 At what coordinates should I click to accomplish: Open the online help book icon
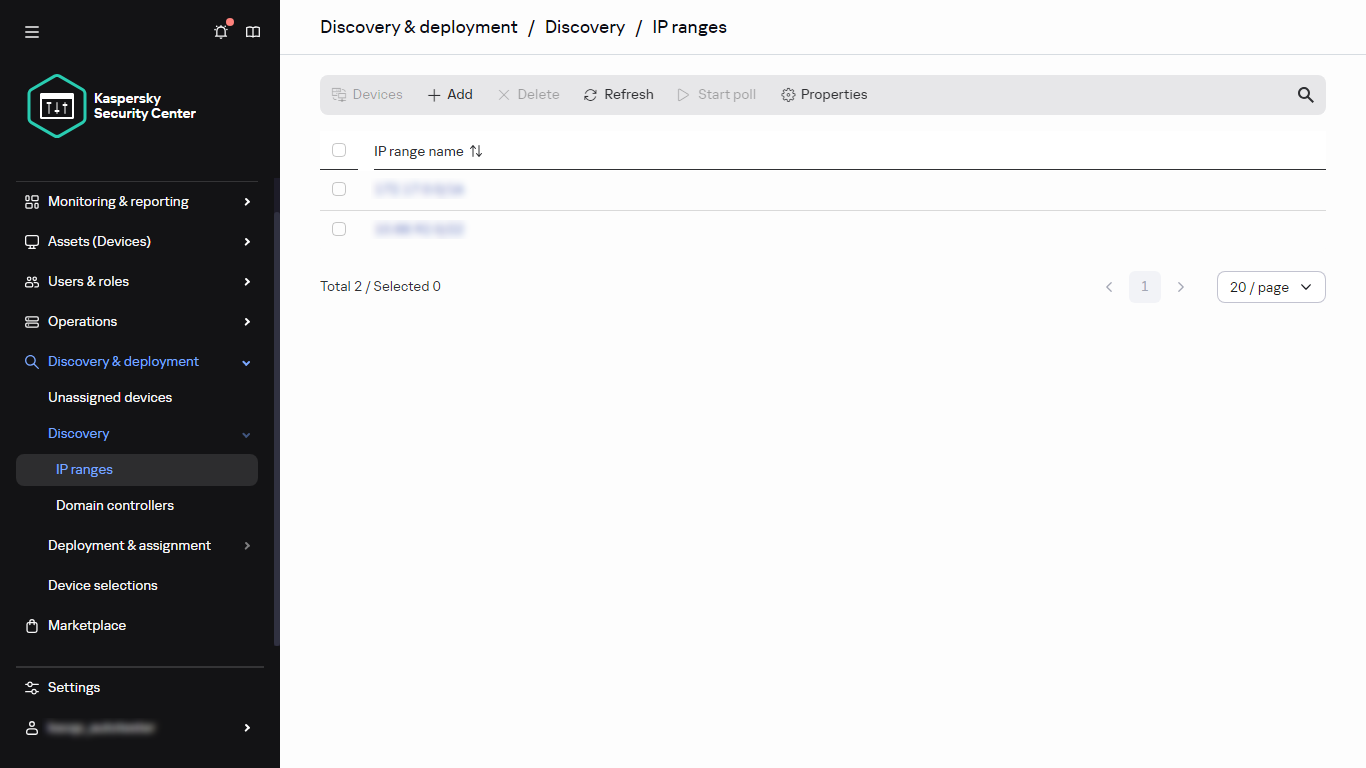[x=252, y=31]
